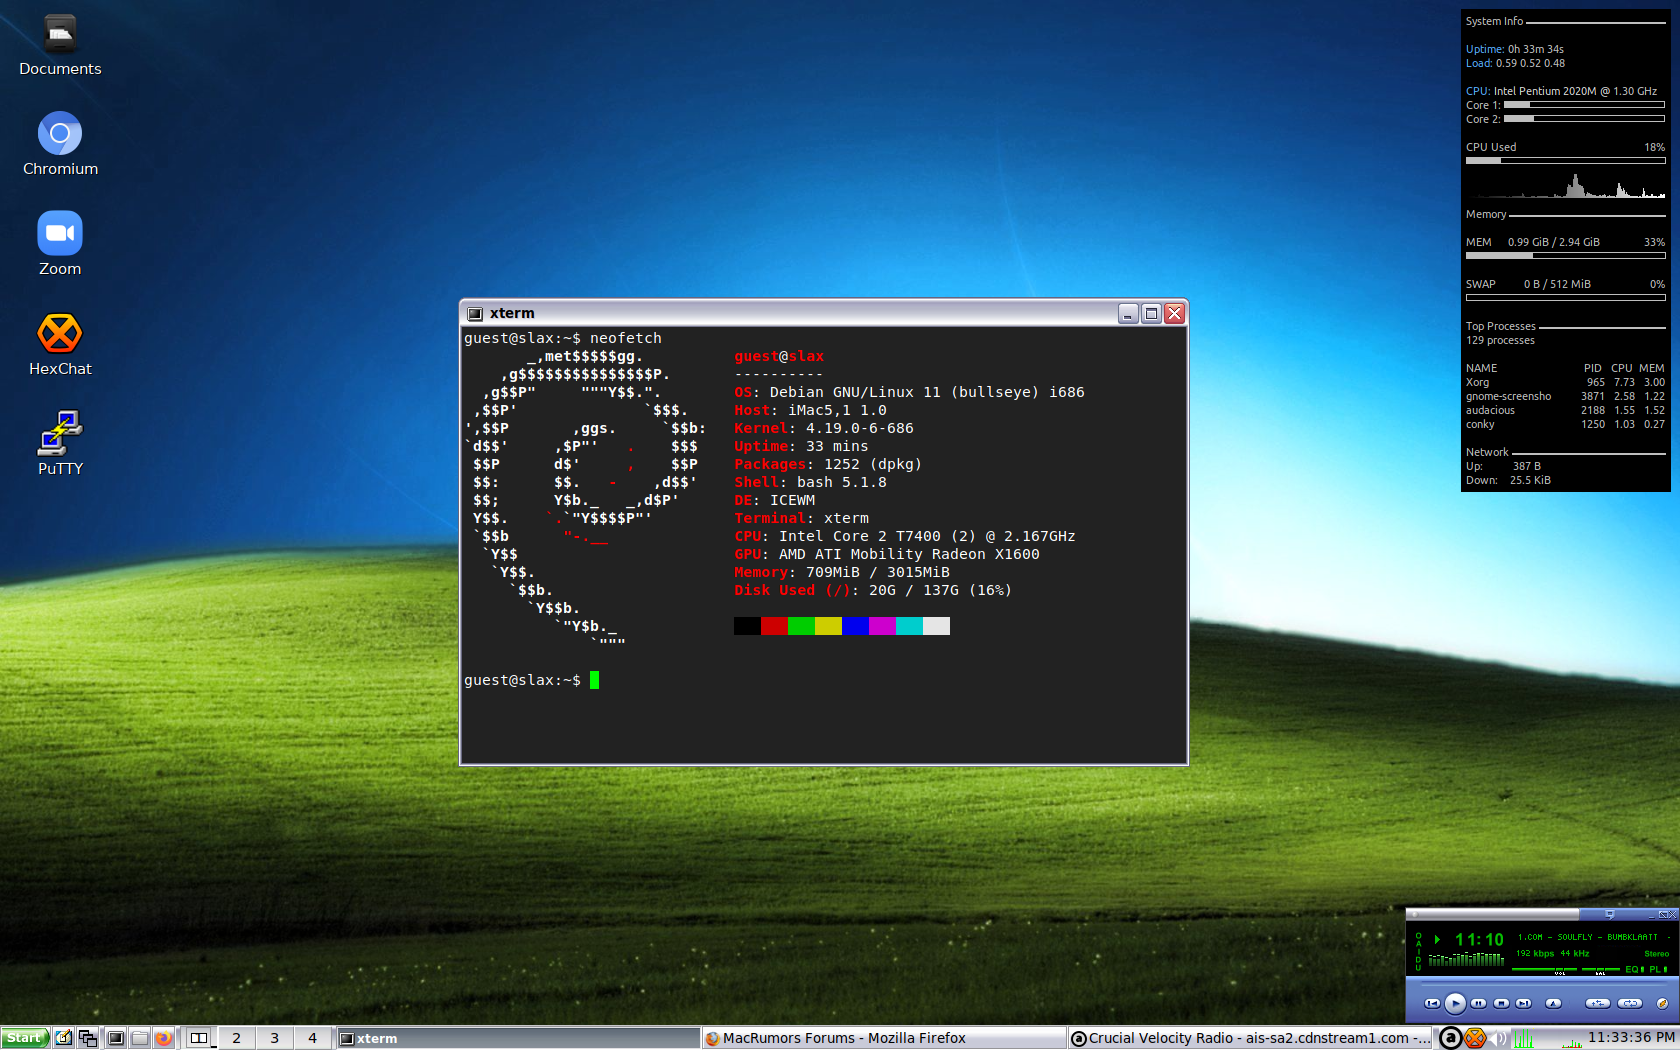Close the xterm window

(1175, 314)
